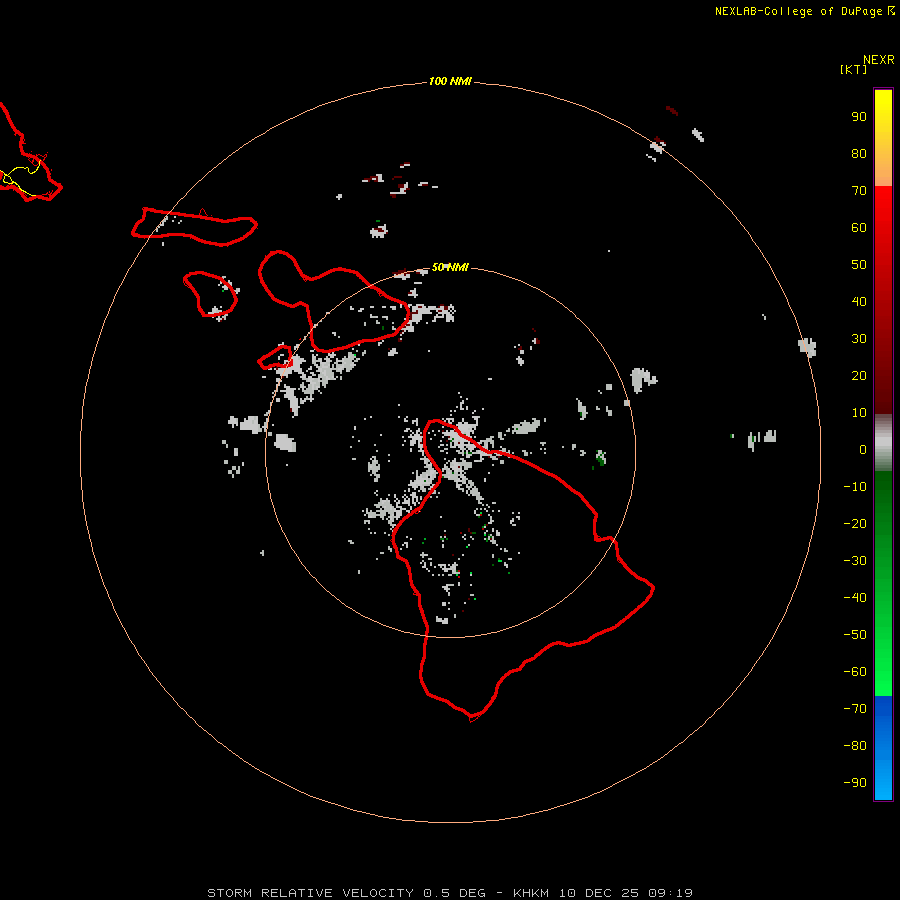Click the KT units label above color scale

point(853,69)
